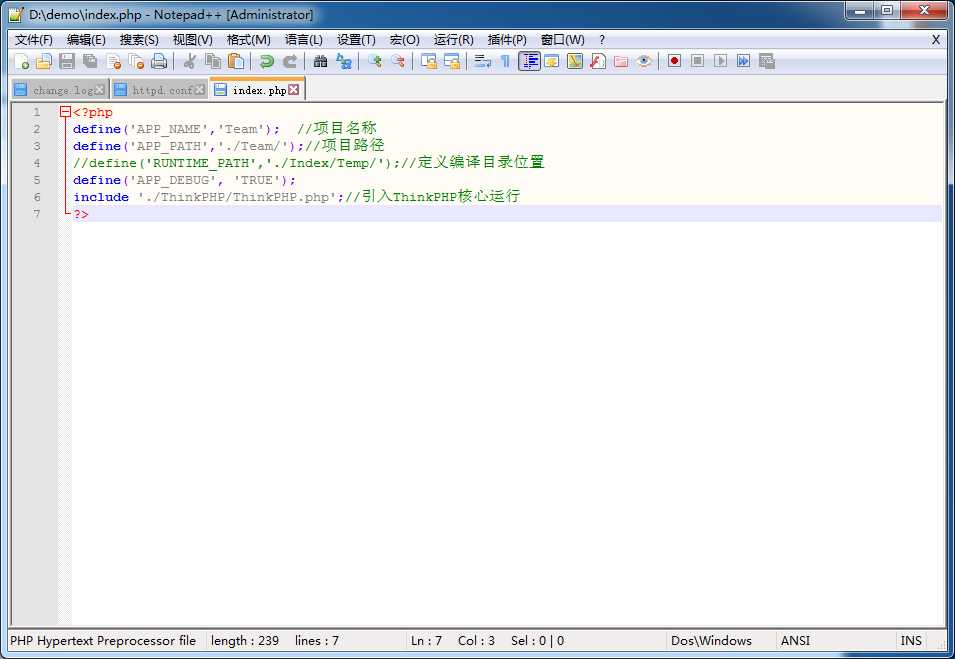Save the current recorded macro icon
The width and height of the screenshot is (955, 659).
pos(767,61)
